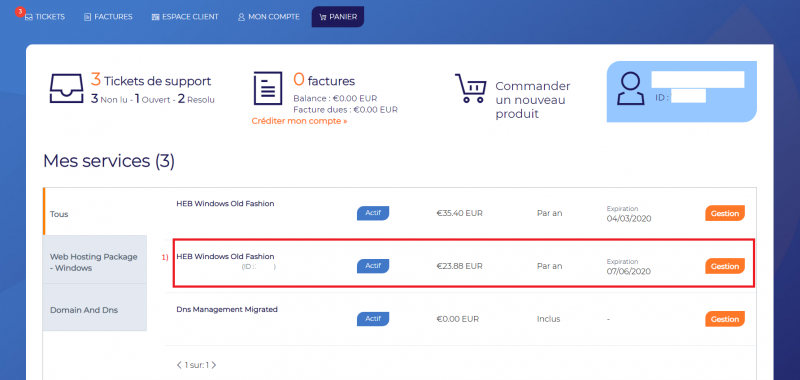800x380 pixels.
Task: Click the user profile avatar icon
Action: [631, 89]
